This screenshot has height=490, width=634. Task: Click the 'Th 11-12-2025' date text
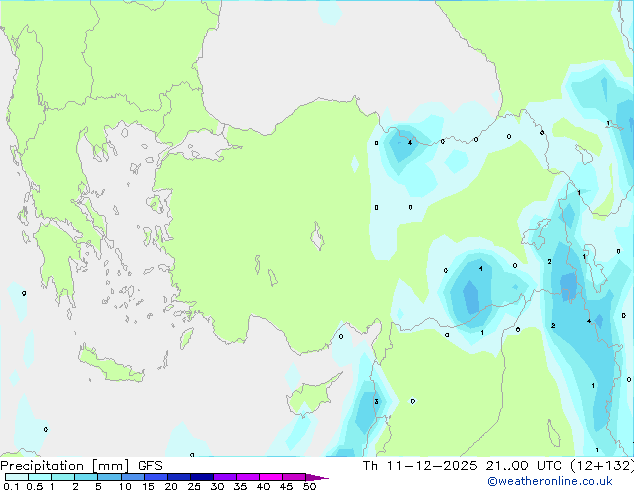[420, 466]
